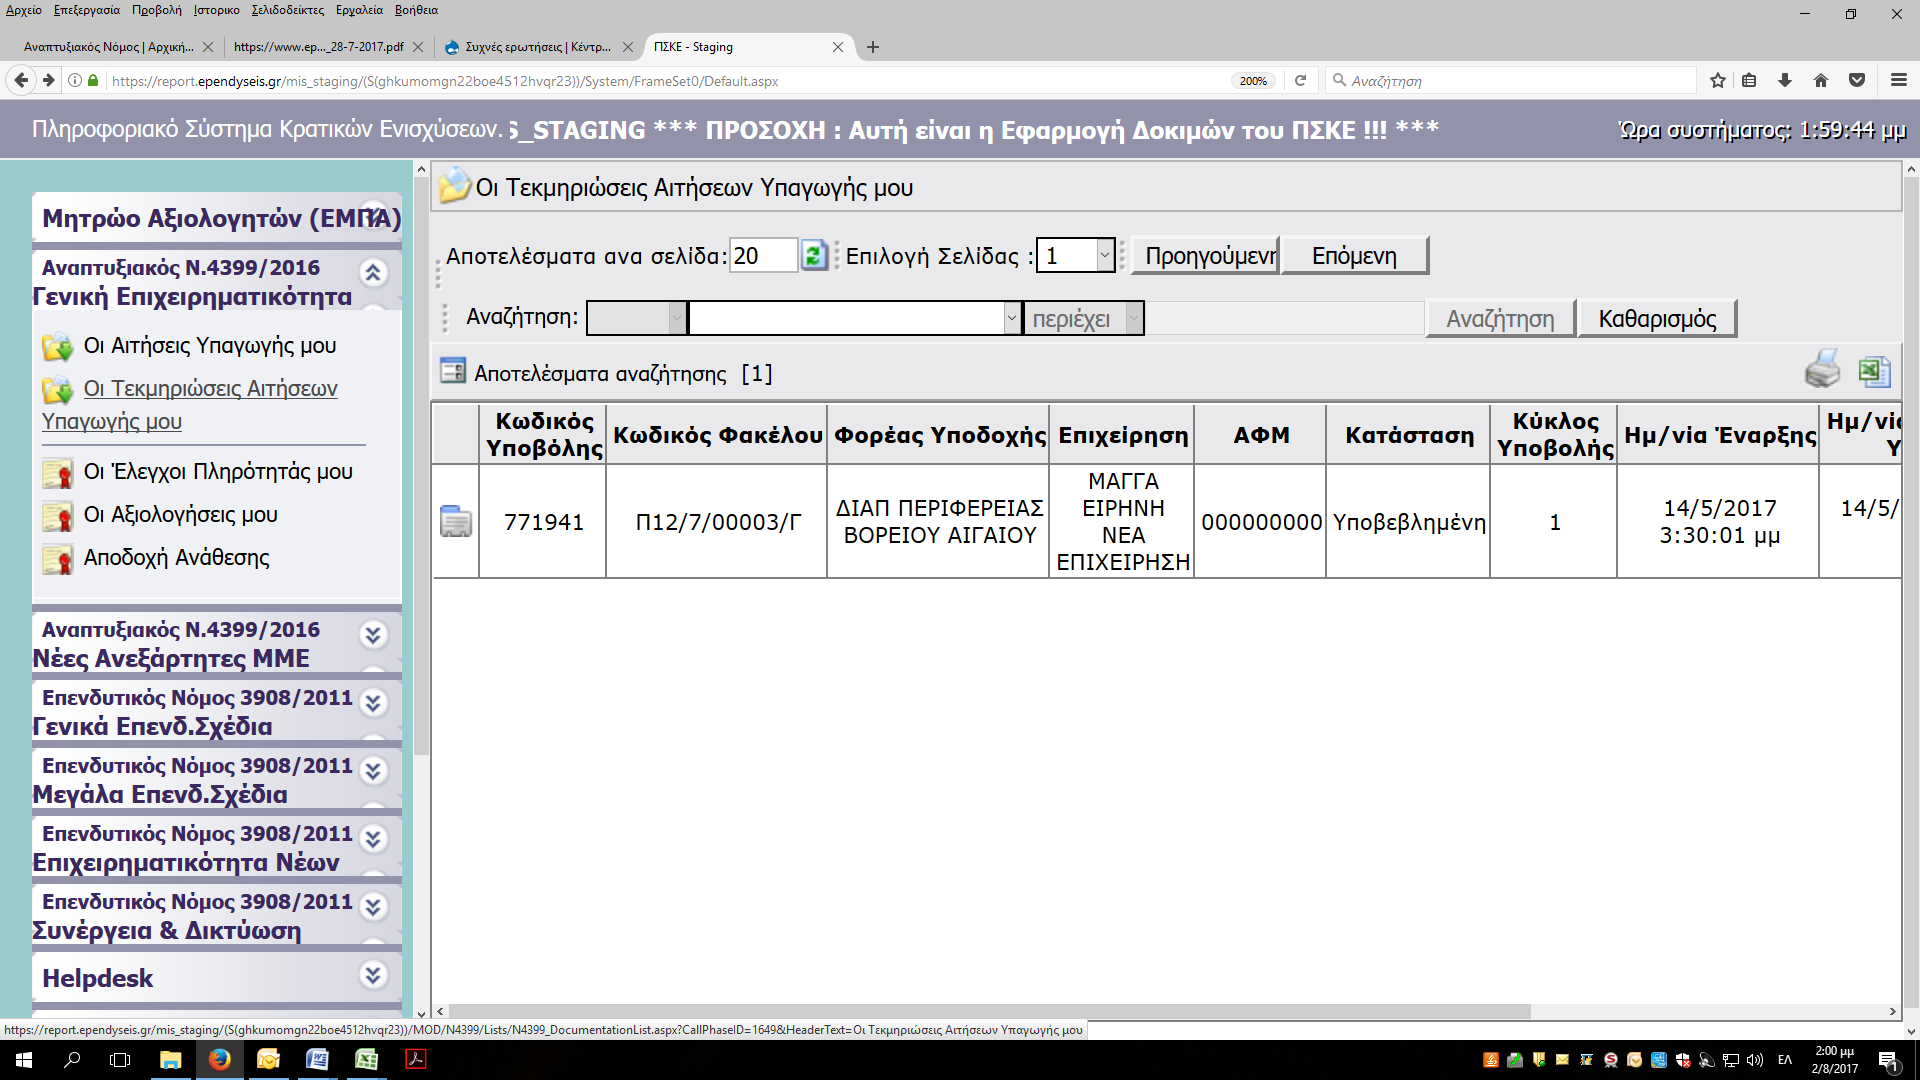This screenshot has width=1920, height=1080.
Task: Open downloads arrow icon in browser toolbar
Action: click(x=1784, y=81)
